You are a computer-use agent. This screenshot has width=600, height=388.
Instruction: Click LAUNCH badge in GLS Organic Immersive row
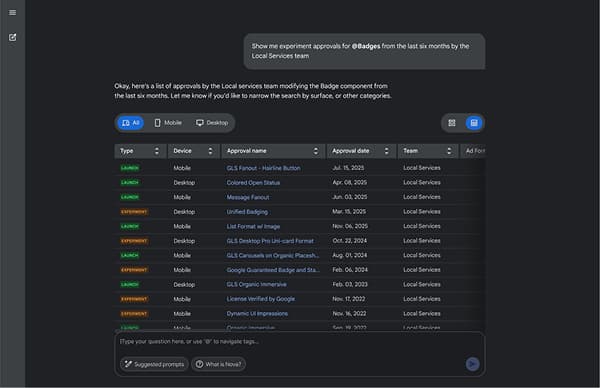coord(130,284)
